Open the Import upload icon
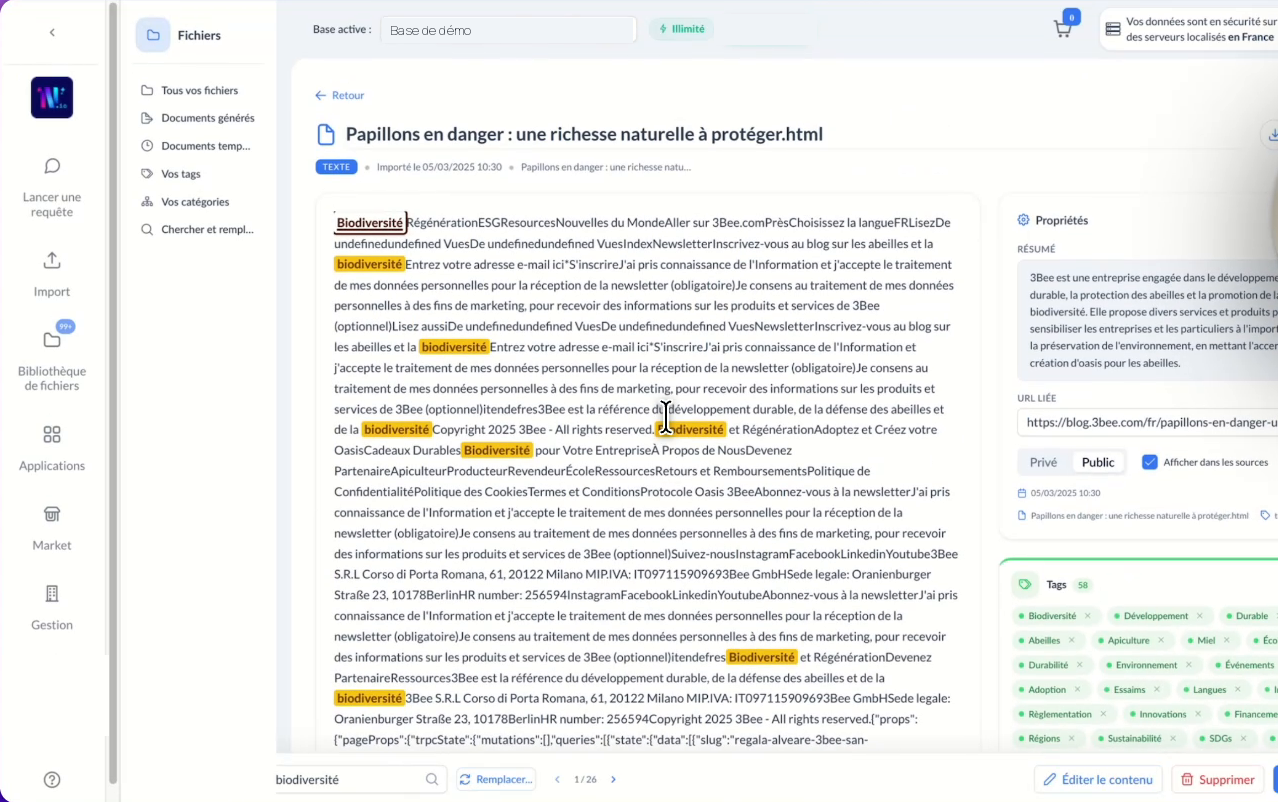This screenshot has width=1278, height=802. [x=52, y=261]
